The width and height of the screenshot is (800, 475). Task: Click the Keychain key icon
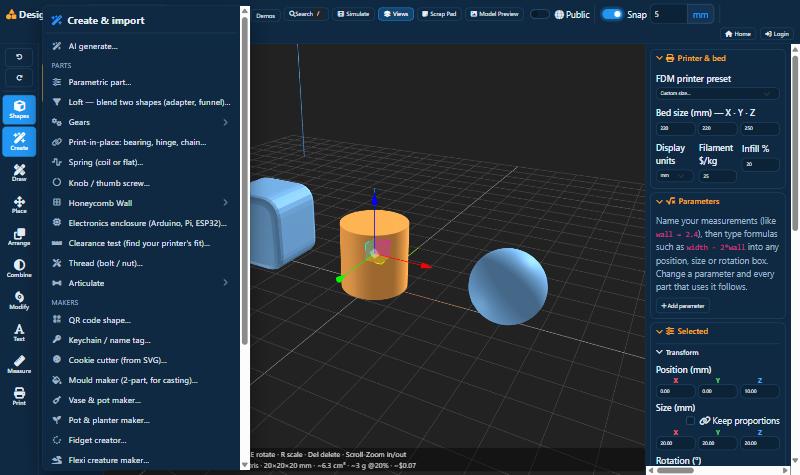[57, 339]
